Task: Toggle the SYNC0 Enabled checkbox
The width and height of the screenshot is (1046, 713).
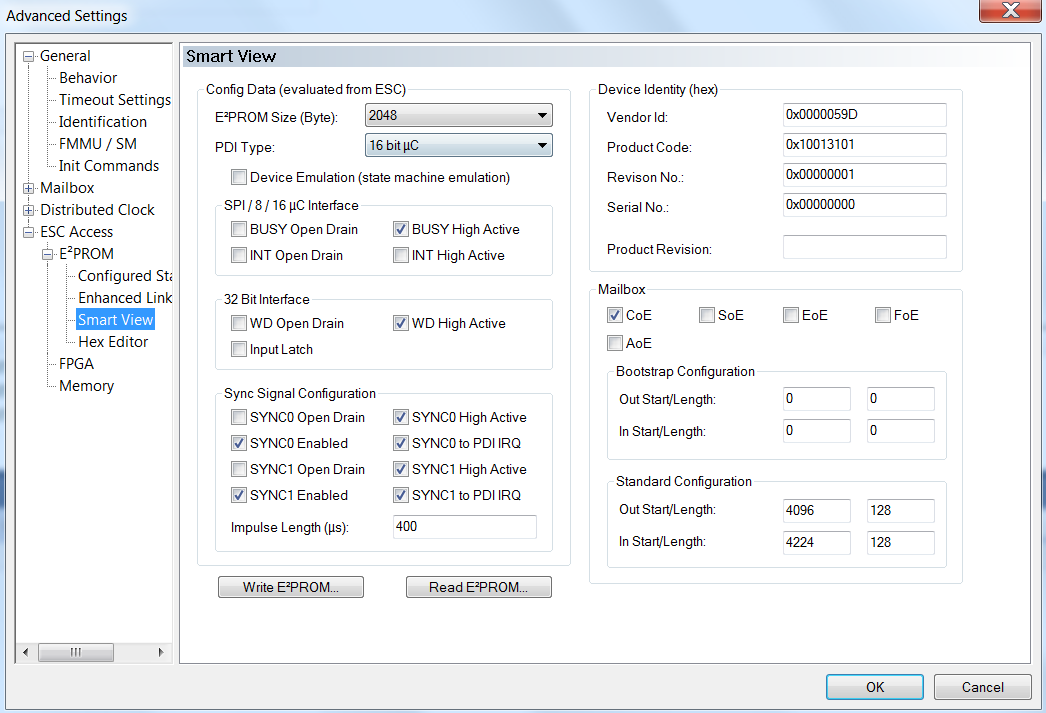Action: [x=239, y=444]
